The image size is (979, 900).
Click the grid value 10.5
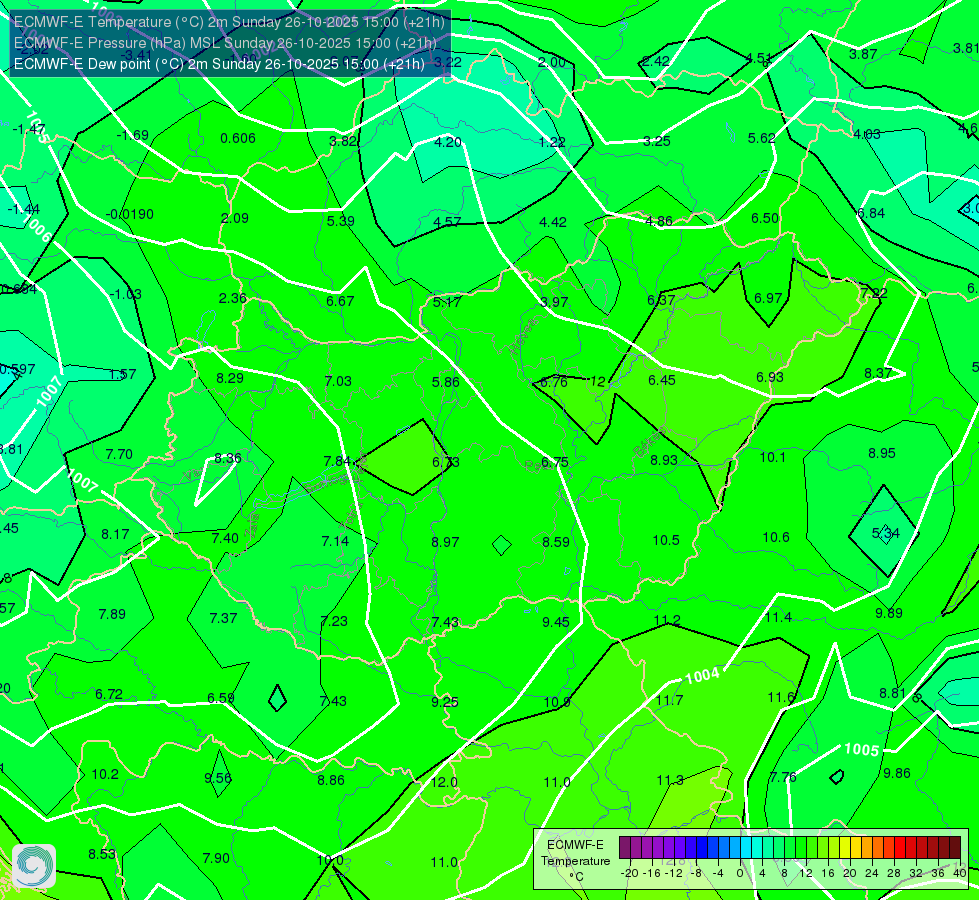click(666, 540)
